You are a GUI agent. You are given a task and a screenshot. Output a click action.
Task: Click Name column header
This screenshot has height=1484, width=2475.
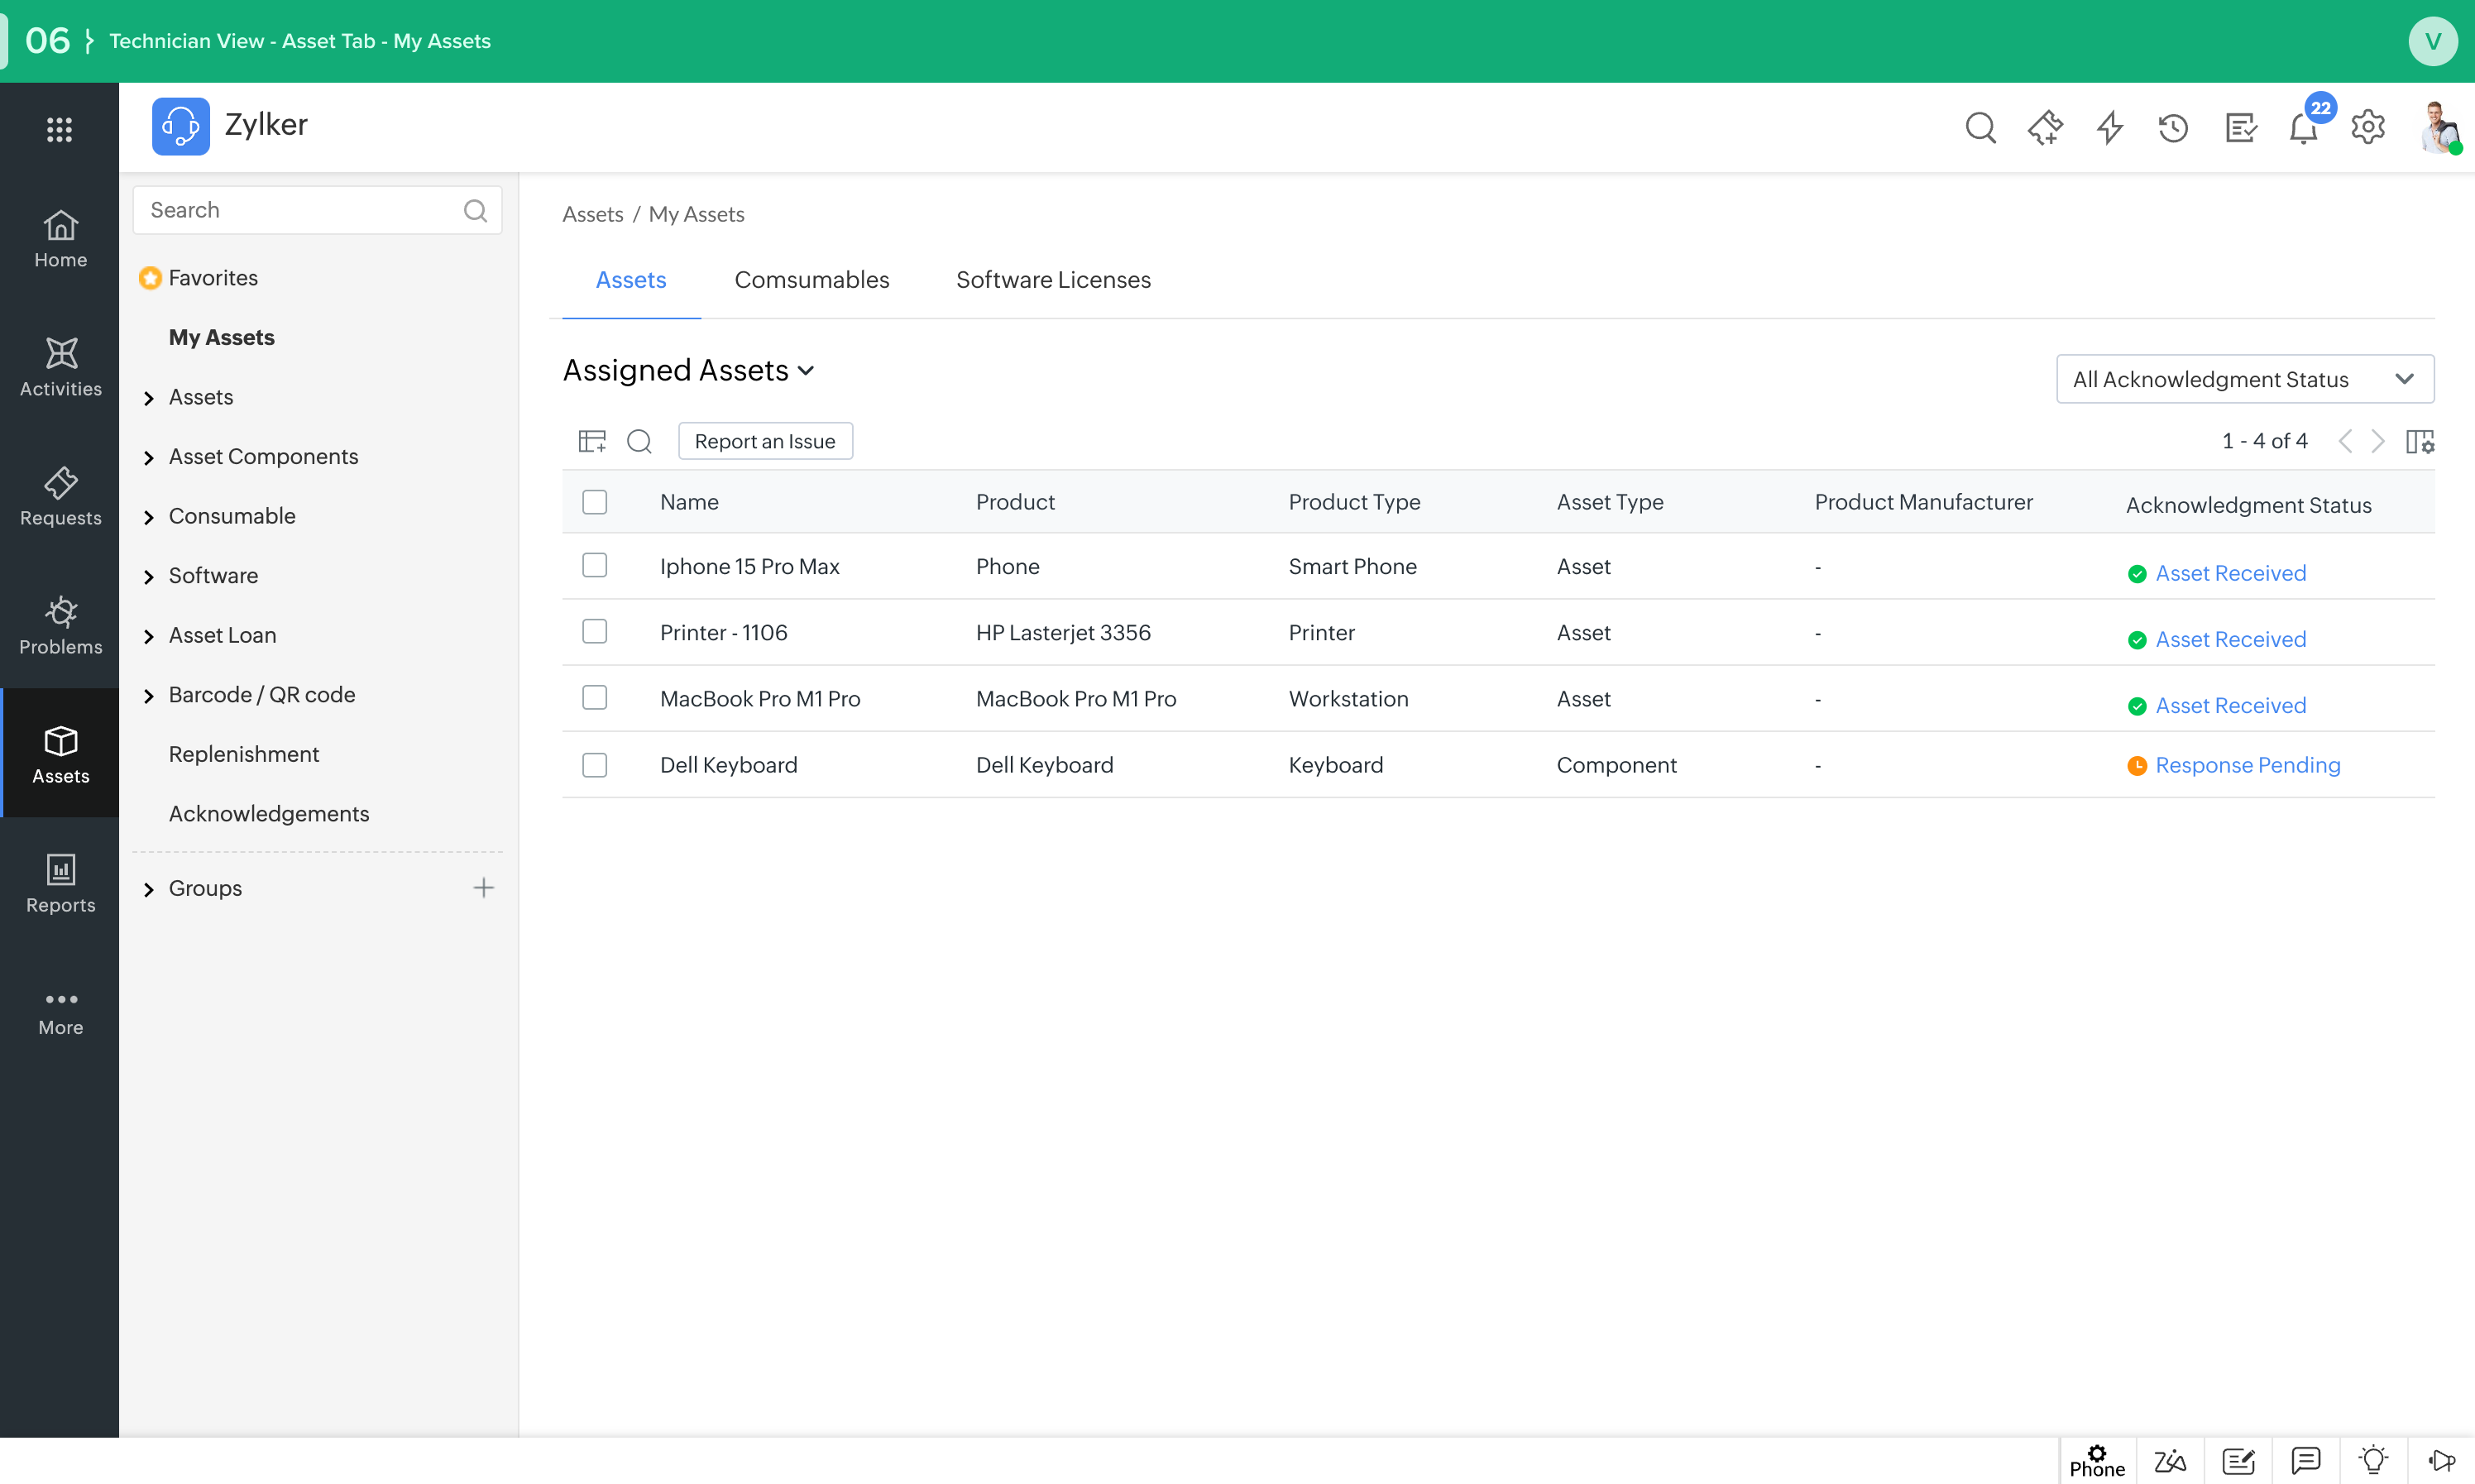coord(689,502)
